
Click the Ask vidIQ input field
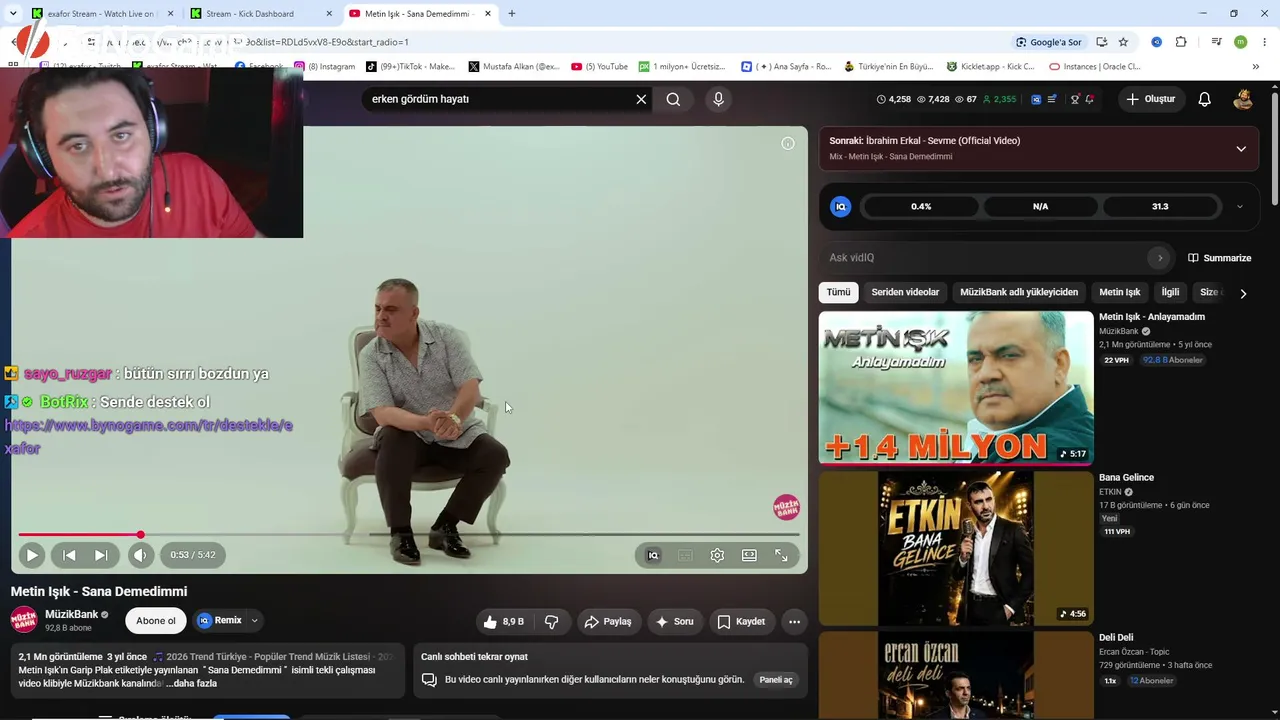coord(985,258)
